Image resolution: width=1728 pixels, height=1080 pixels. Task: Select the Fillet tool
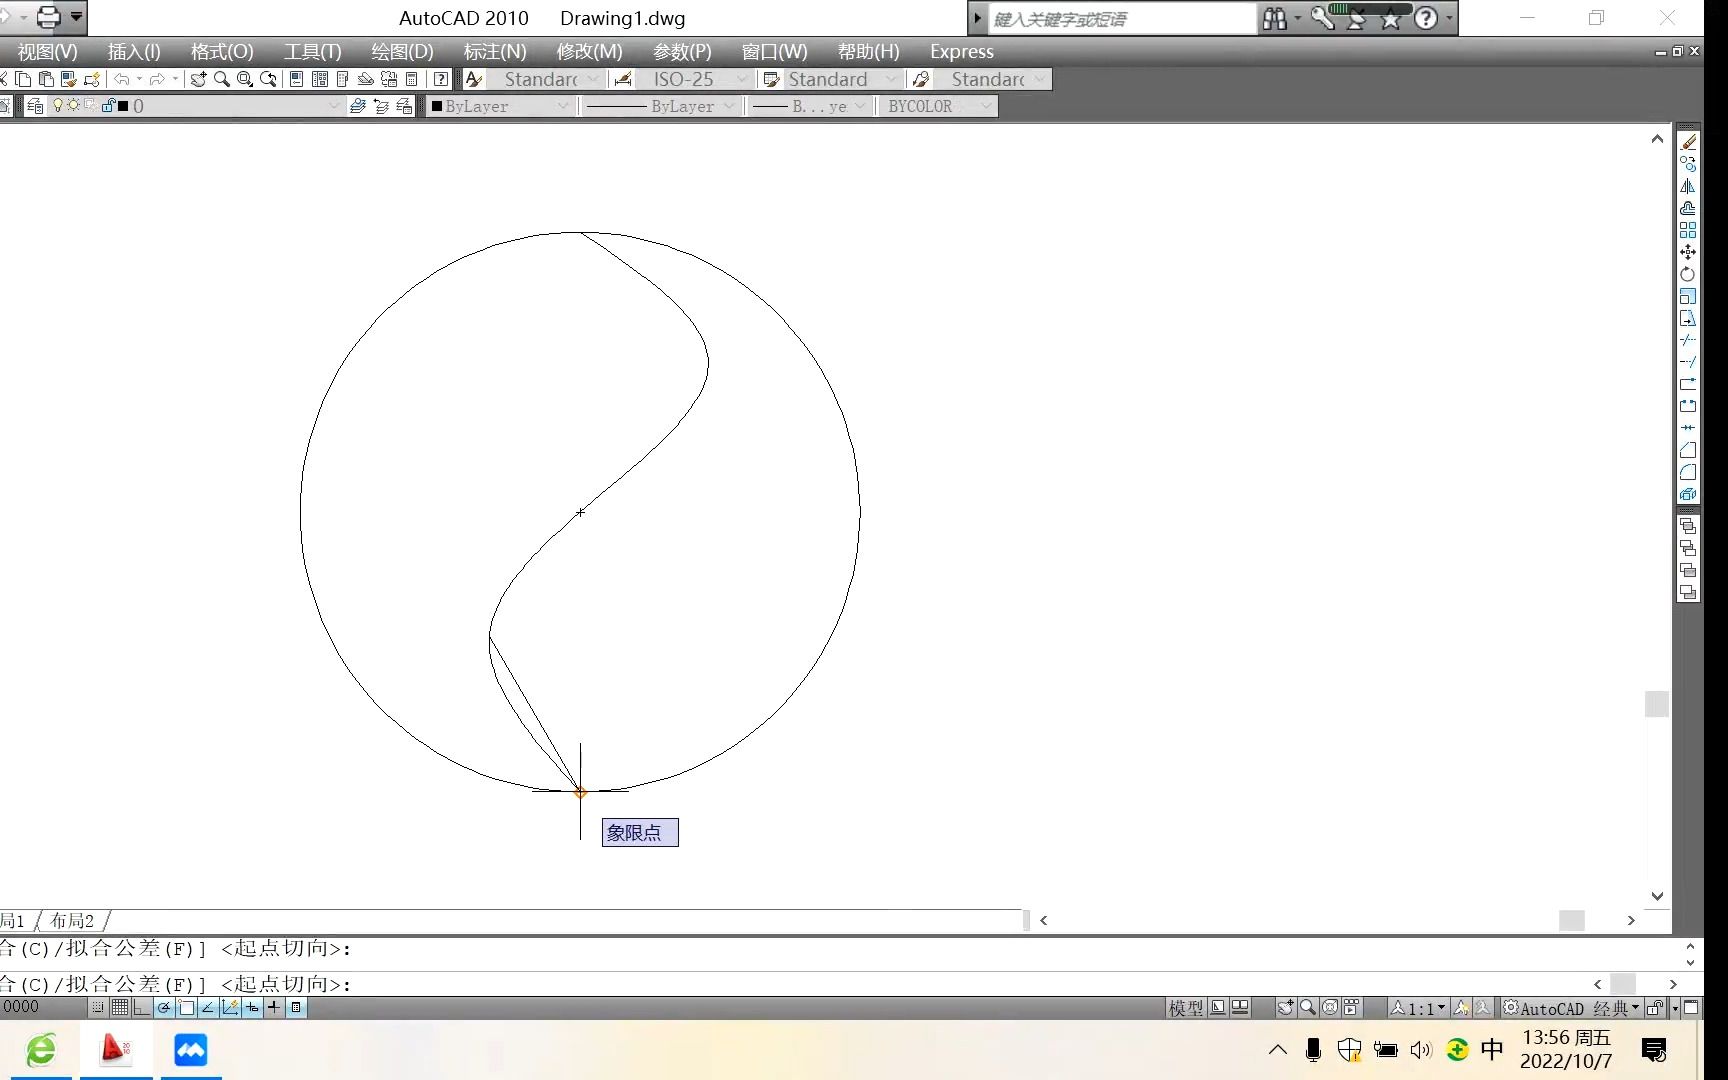click(x=1688, y=472)
